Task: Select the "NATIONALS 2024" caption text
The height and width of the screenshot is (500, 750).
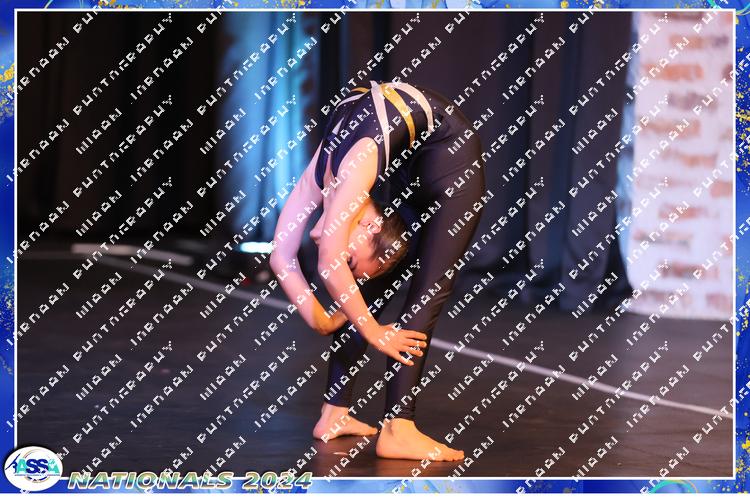Action: coord(190,480)
